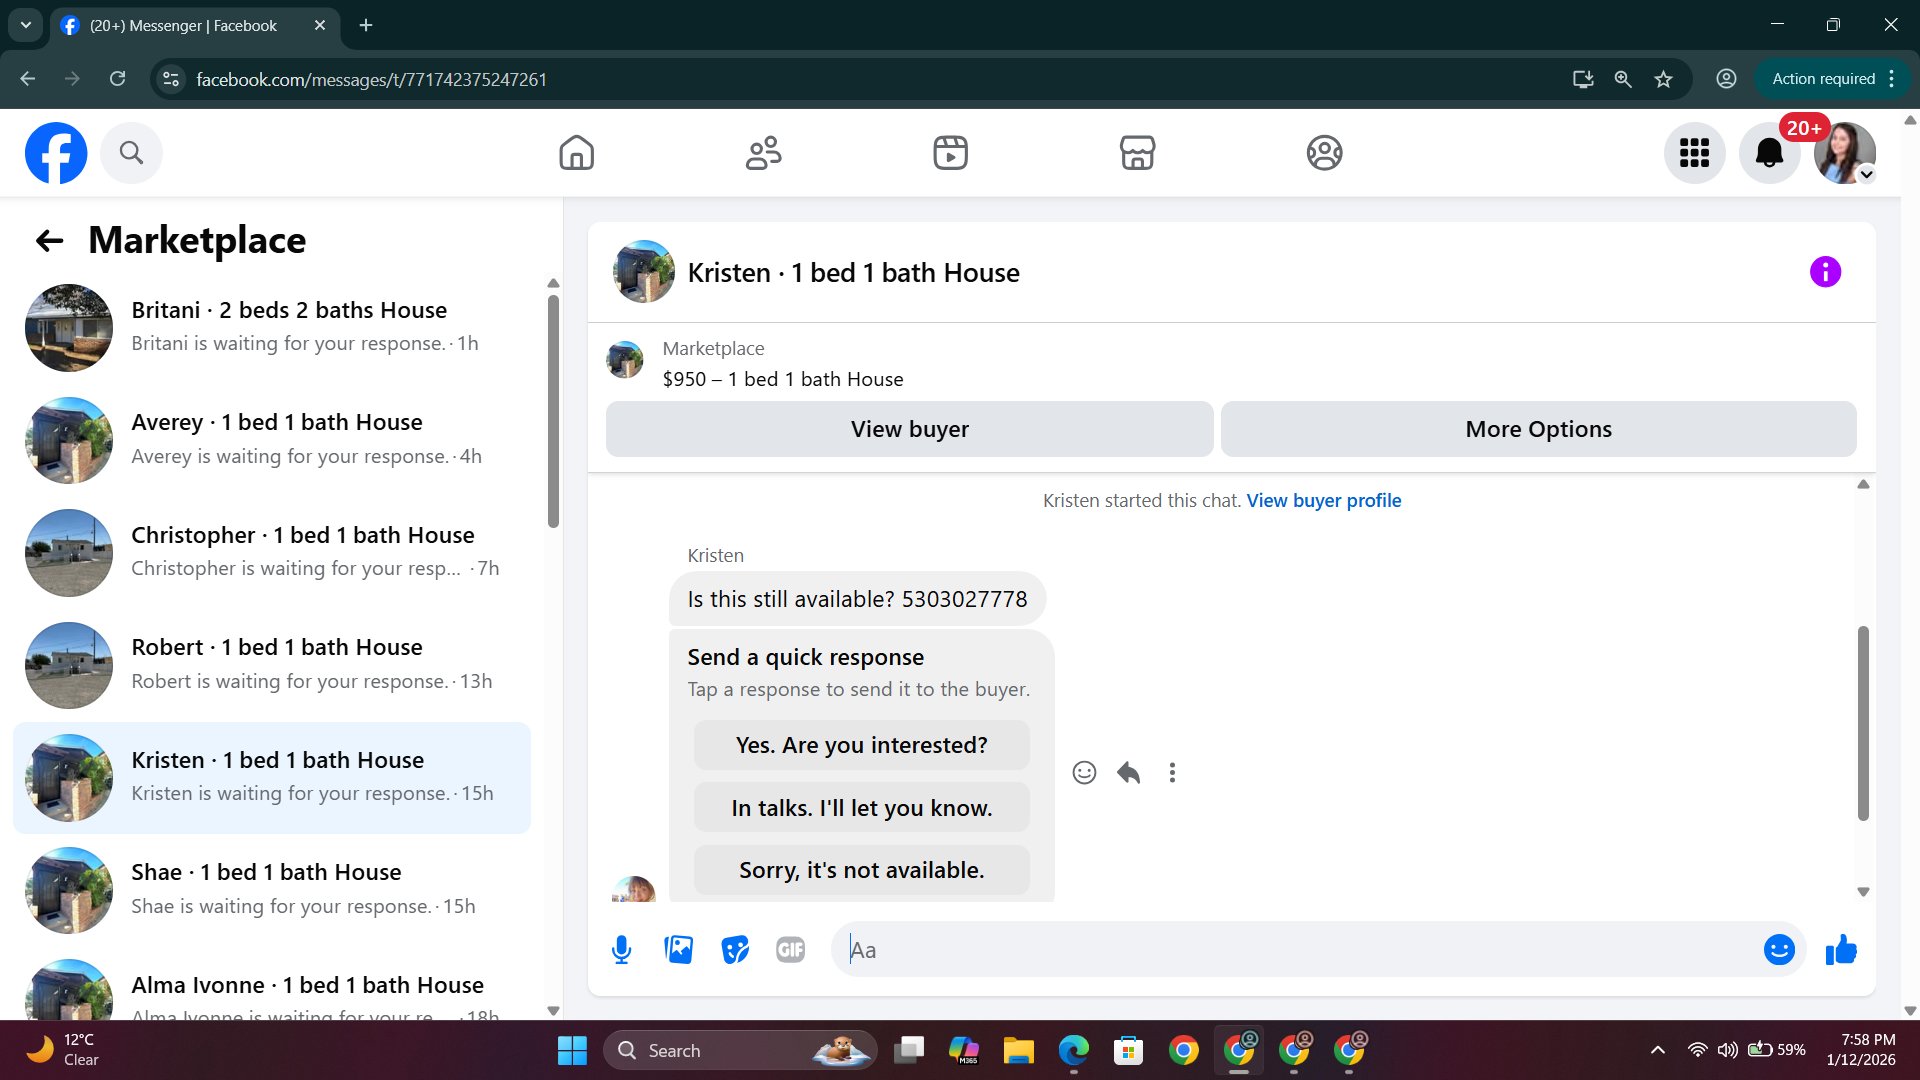Screen dimensions: 1920x1080
Task: Open View buyer profile link
Action: click(1323, 500)
